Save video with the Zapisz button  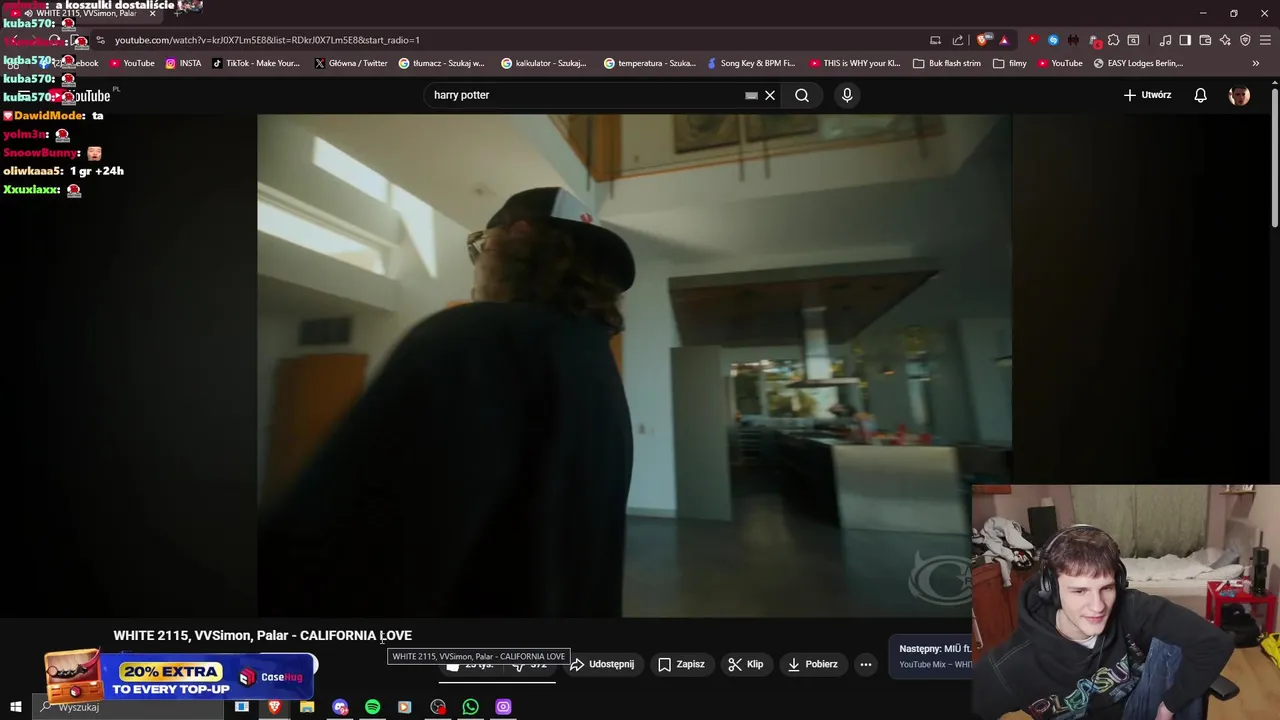[681, 664]
